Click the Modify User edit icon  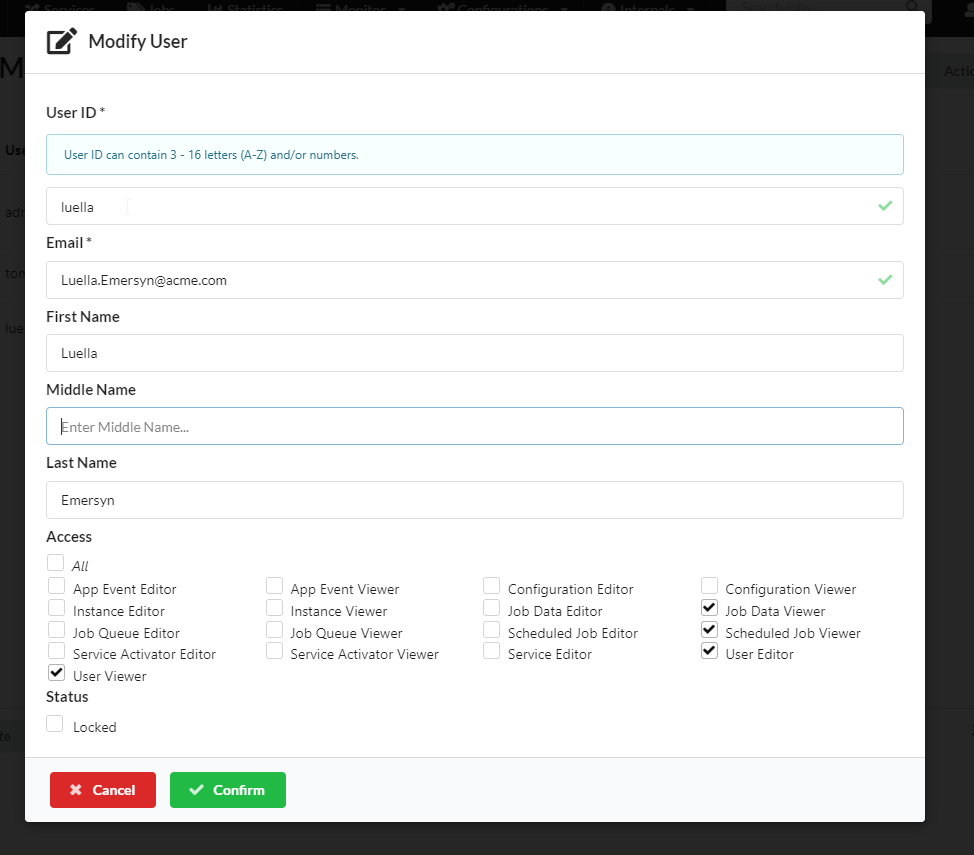pos(62,41)
